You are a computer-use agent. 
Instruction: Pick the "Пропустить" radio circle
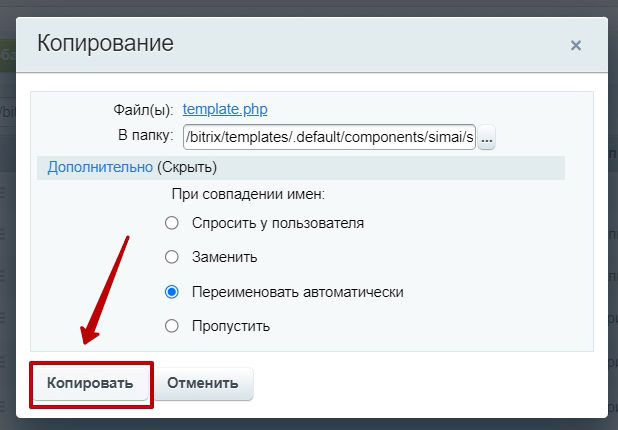click(172, 326)
